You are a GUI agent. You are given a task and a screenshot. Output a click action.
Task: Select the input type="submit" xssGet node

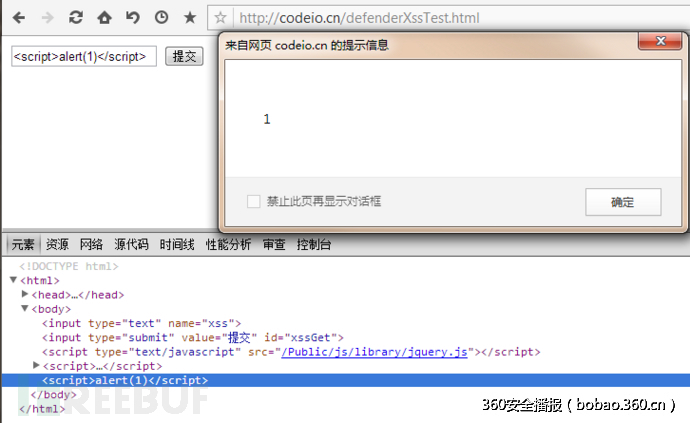(x=193, y=338)
